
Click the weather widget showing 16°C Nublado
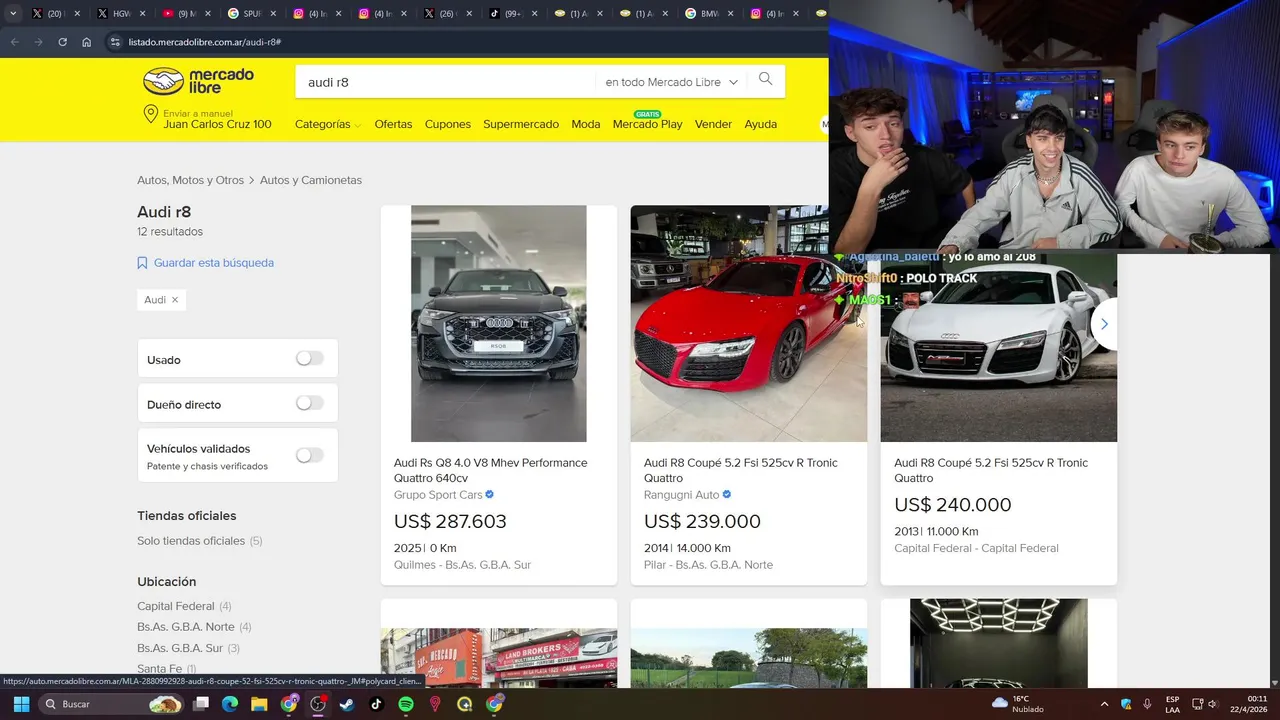pyautogui.click(x=1018, y=704)
